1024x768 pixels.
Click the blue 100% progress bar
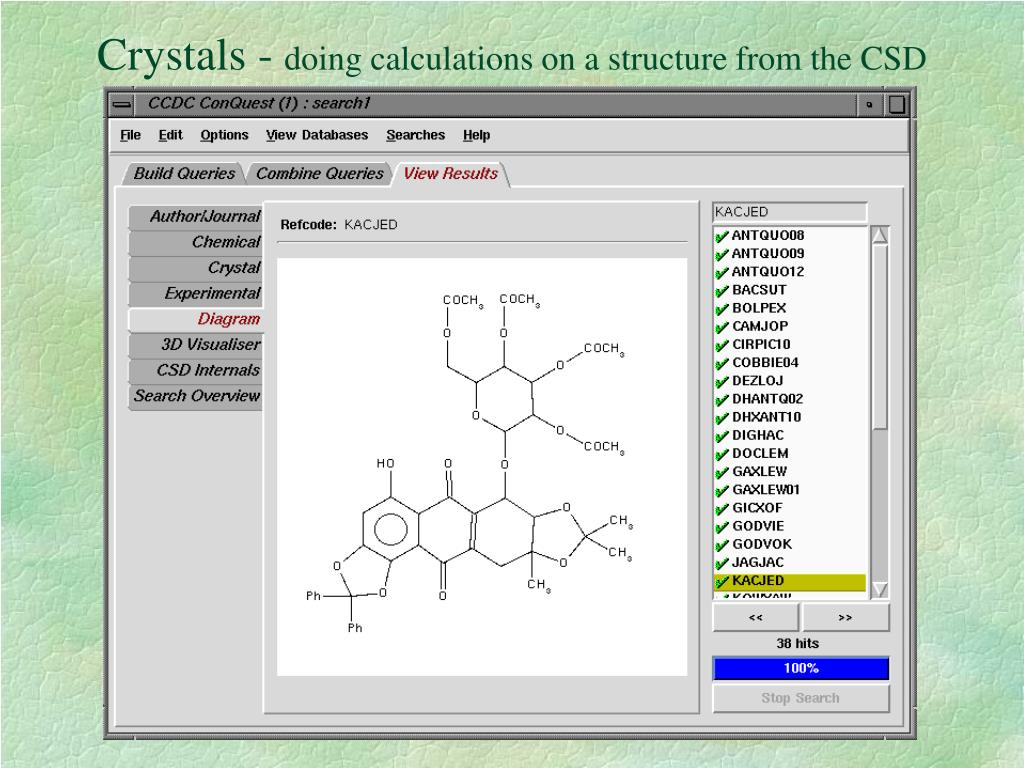tap(801, 668)
